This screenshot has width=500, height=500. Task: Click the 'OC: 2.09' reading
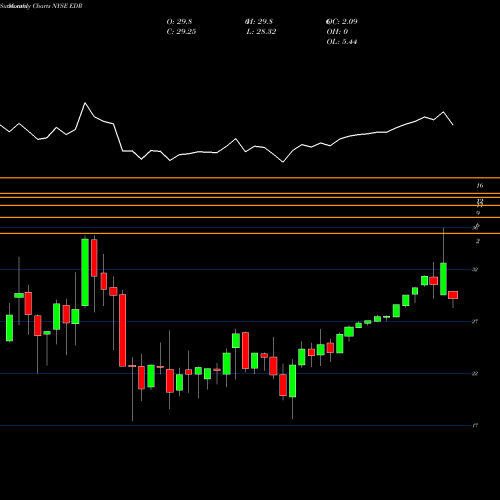342,22
